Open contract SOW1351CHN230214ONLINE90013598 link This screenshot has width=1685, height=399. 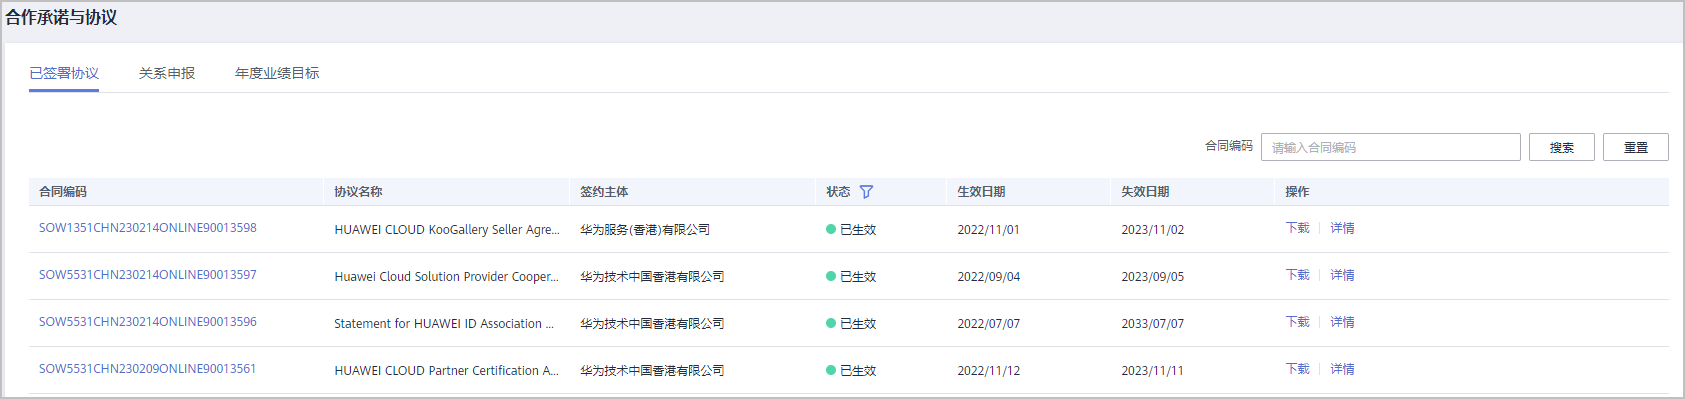(147, 228)
